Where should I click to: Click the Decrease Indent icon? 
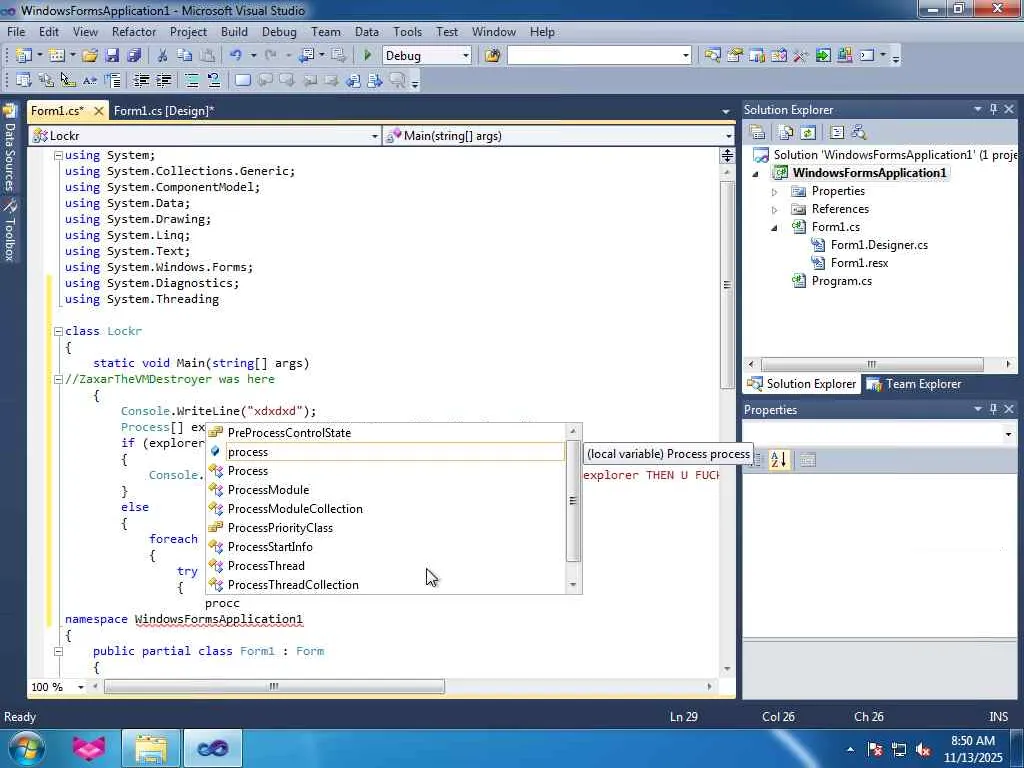point(141,80)
